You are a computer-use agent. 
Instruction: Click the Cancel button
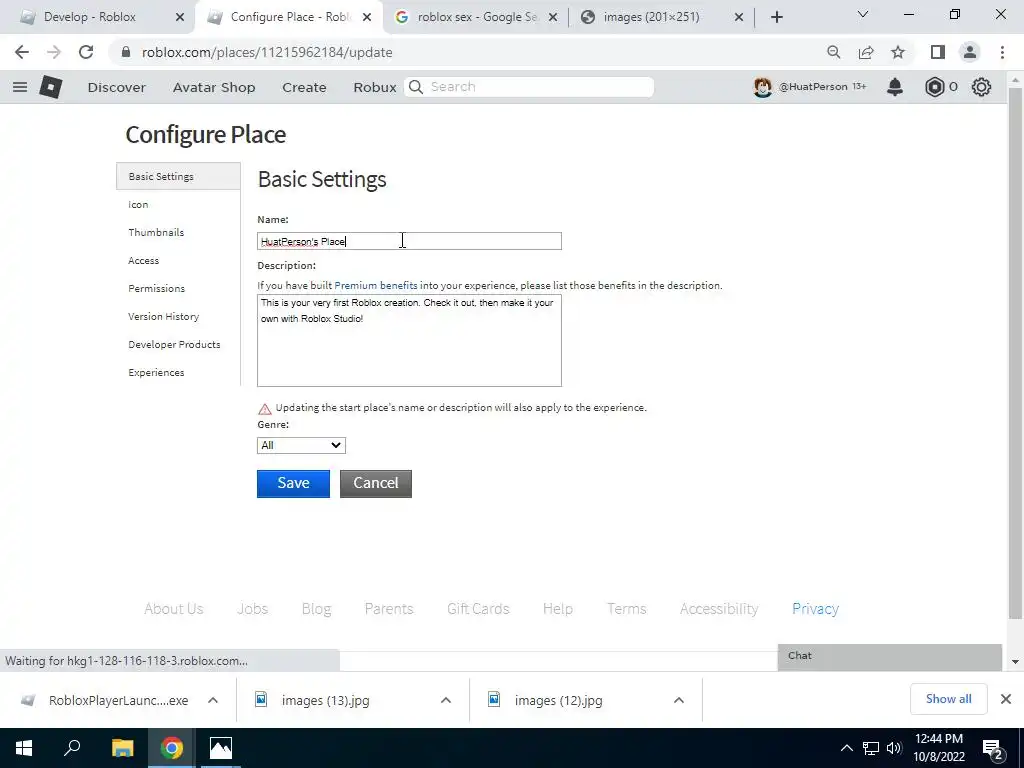376,483
